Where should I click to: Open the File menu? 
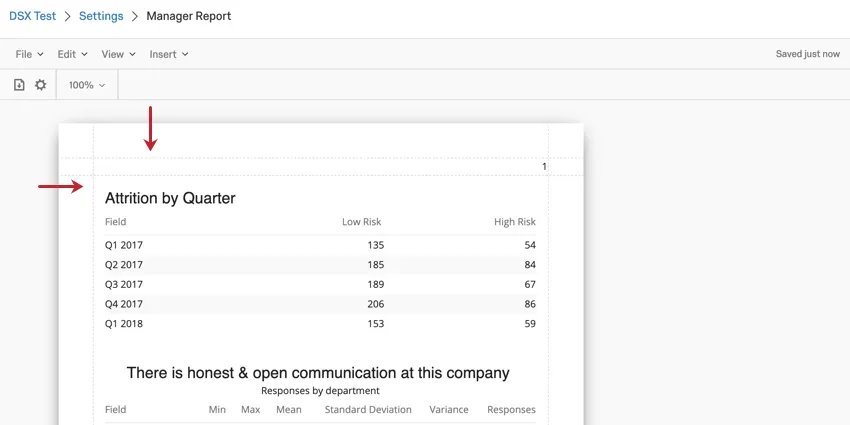29,54
